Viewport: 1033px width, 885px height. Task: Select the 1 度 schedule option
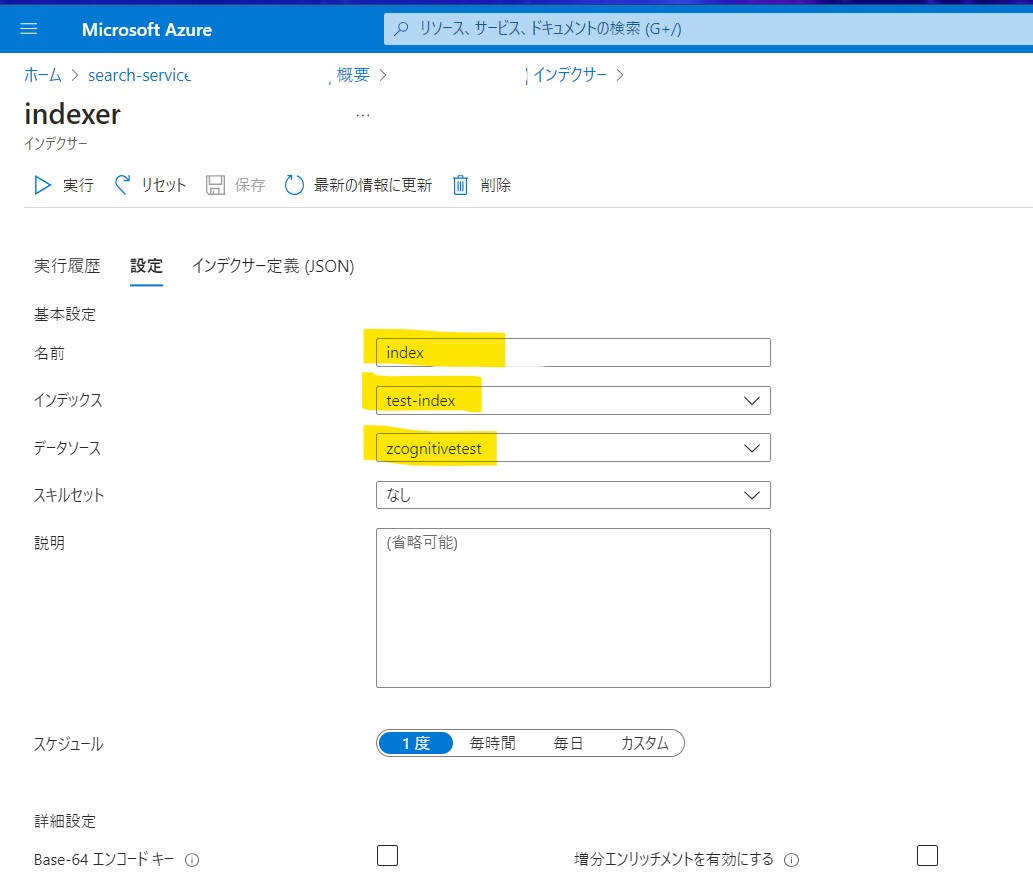(416, 743)
